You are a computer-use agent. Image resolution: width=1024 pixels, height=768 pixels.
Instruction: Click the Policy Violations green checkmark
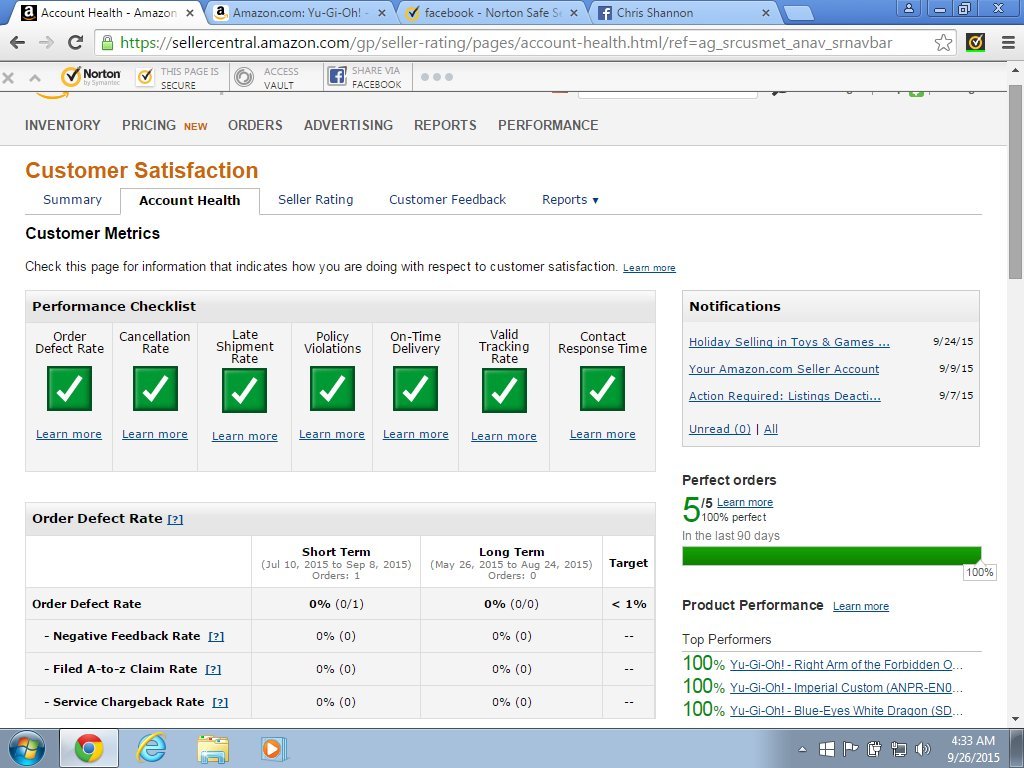332,389
